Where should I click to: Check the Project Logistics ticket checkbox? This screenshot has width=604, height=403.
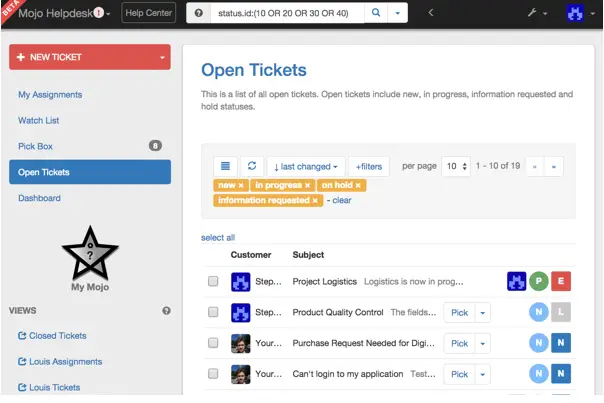213,281
